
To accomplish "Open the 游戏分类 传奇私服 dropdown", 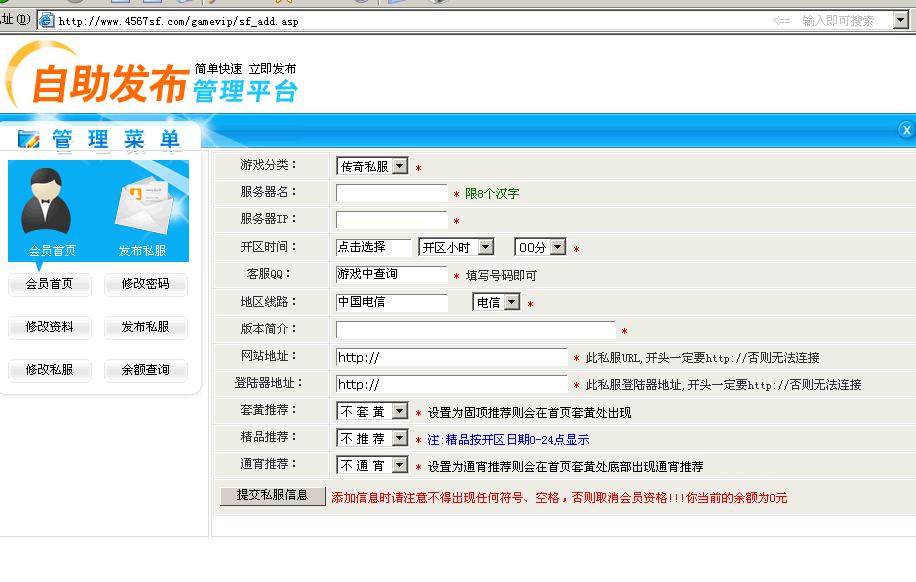I will point(372,166).
